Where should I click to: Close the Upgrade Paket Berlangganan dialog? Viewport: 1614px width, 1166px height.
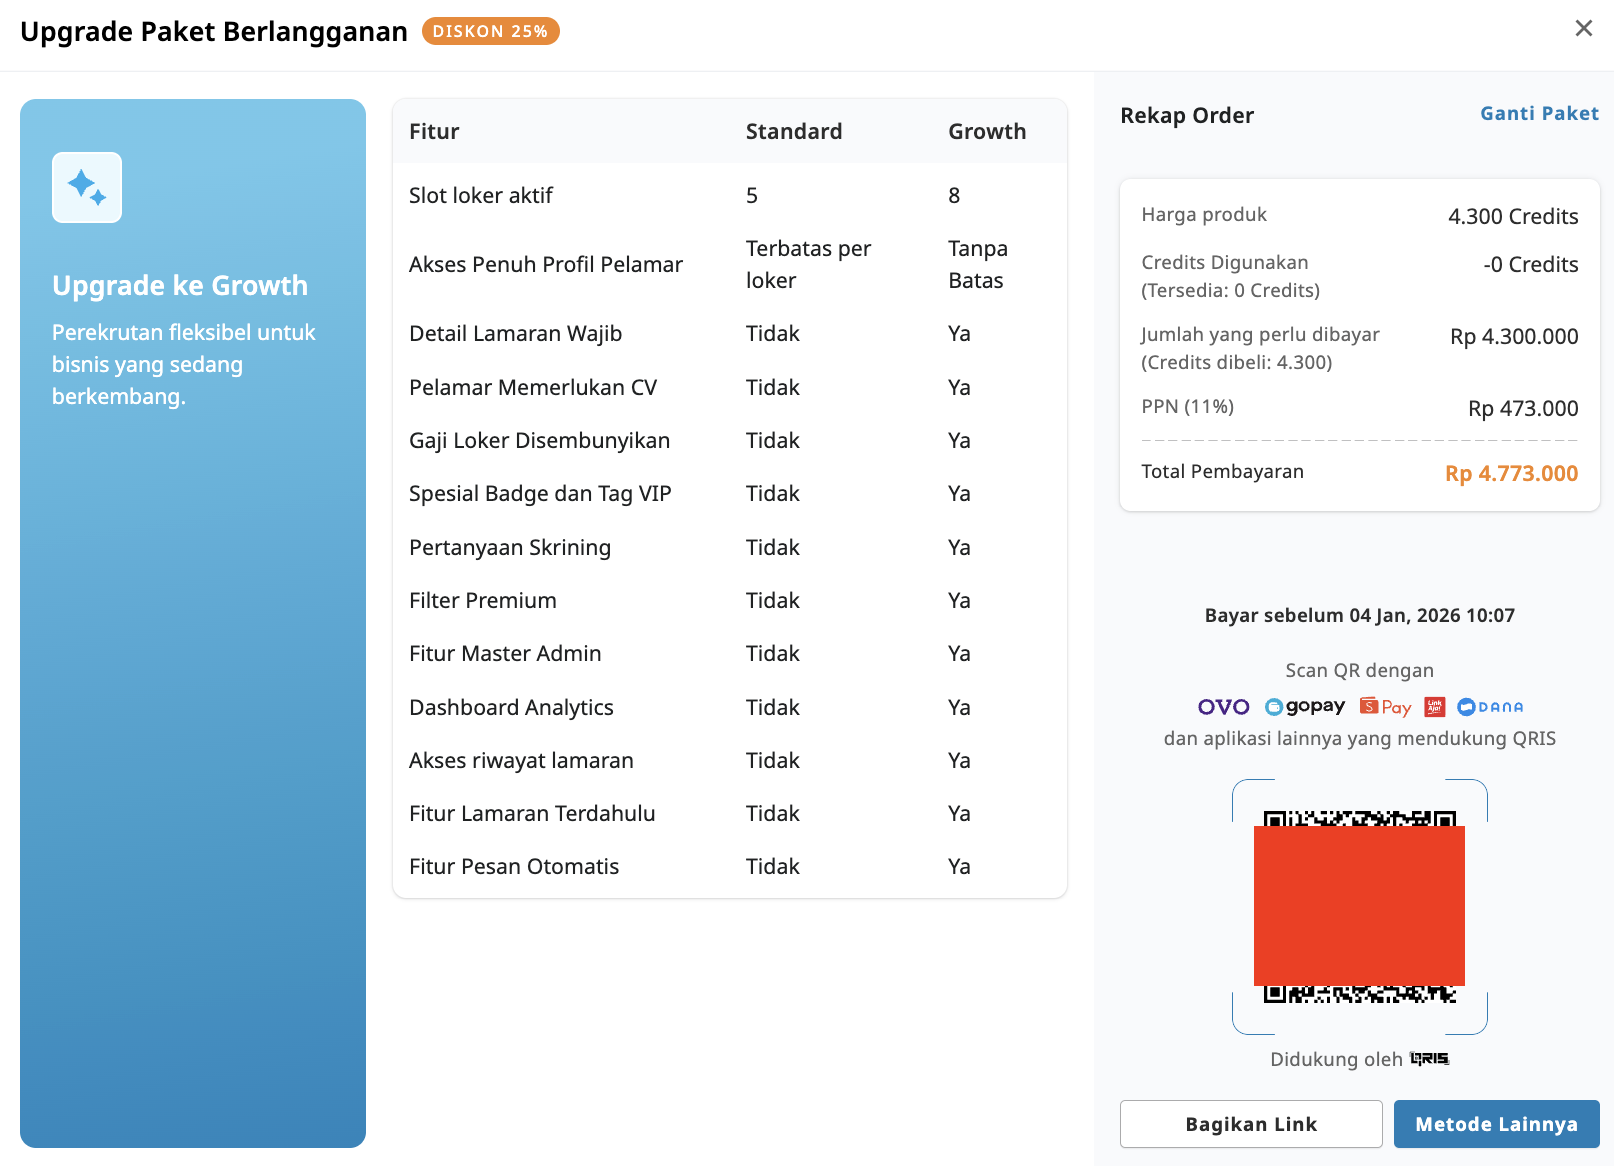coord(1583,28)
